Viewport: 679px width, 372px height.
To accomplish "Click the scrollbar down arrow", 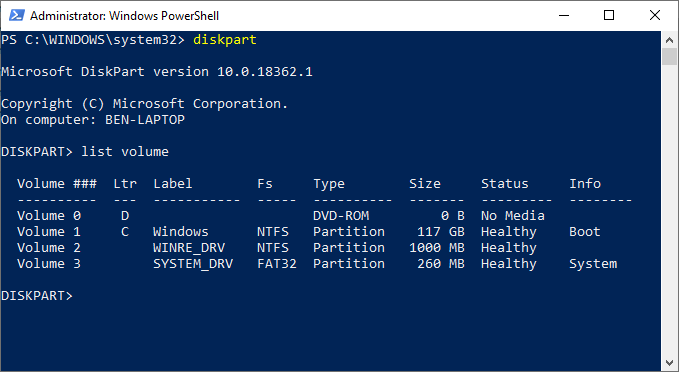I will coord(669,362).
